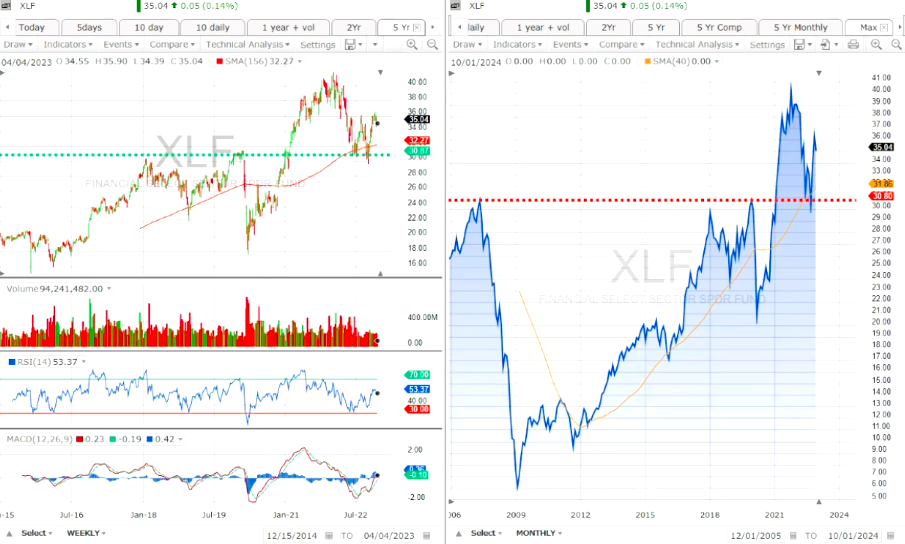Switch left chart to Today tab
The width and height of the screenshot is (905, 544).
[31, 27]
